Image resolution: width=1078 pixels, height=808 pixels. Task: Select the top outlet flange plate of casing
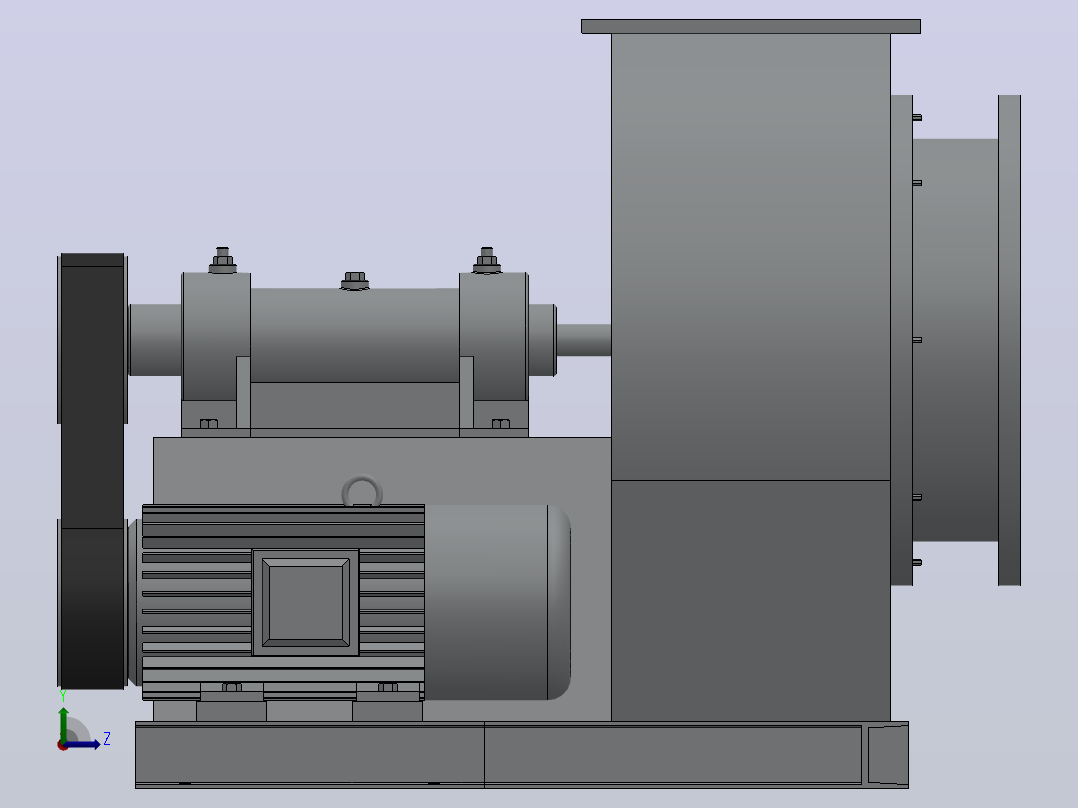tap(751, 26)
